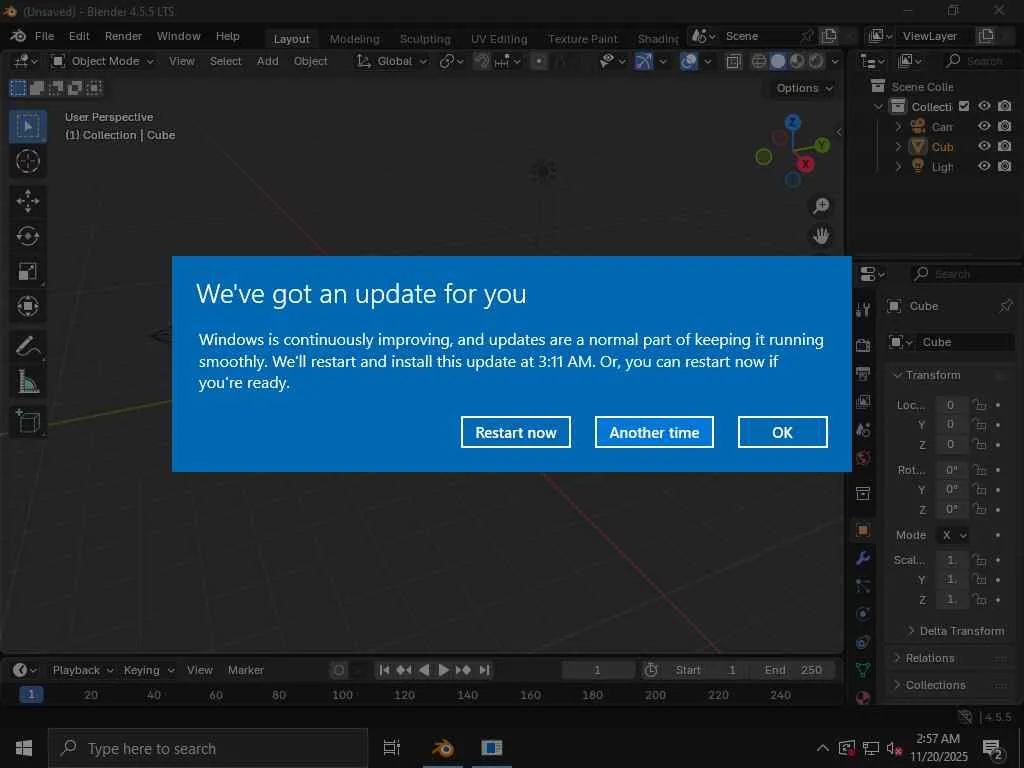Click the Start frame field in timeline
Viewport: 1024px width, 768px height.
[x=705, y=670]
